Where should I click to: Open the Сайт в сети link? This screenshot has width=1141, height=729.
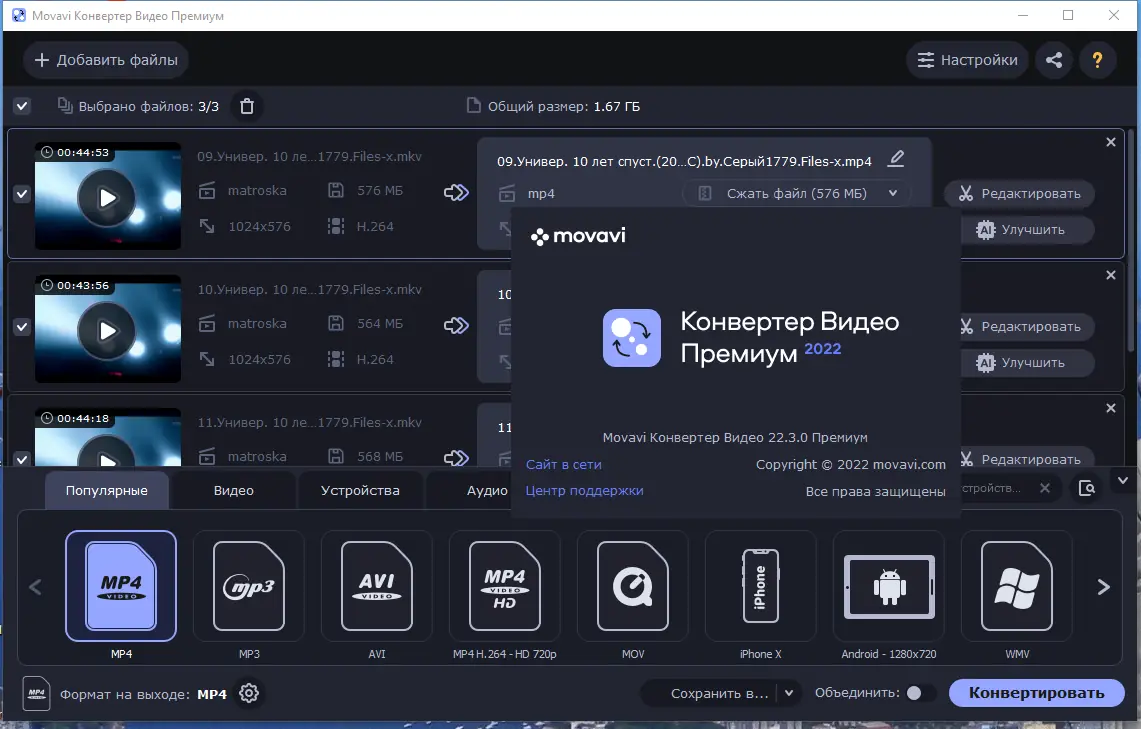(x=563, y=464)
